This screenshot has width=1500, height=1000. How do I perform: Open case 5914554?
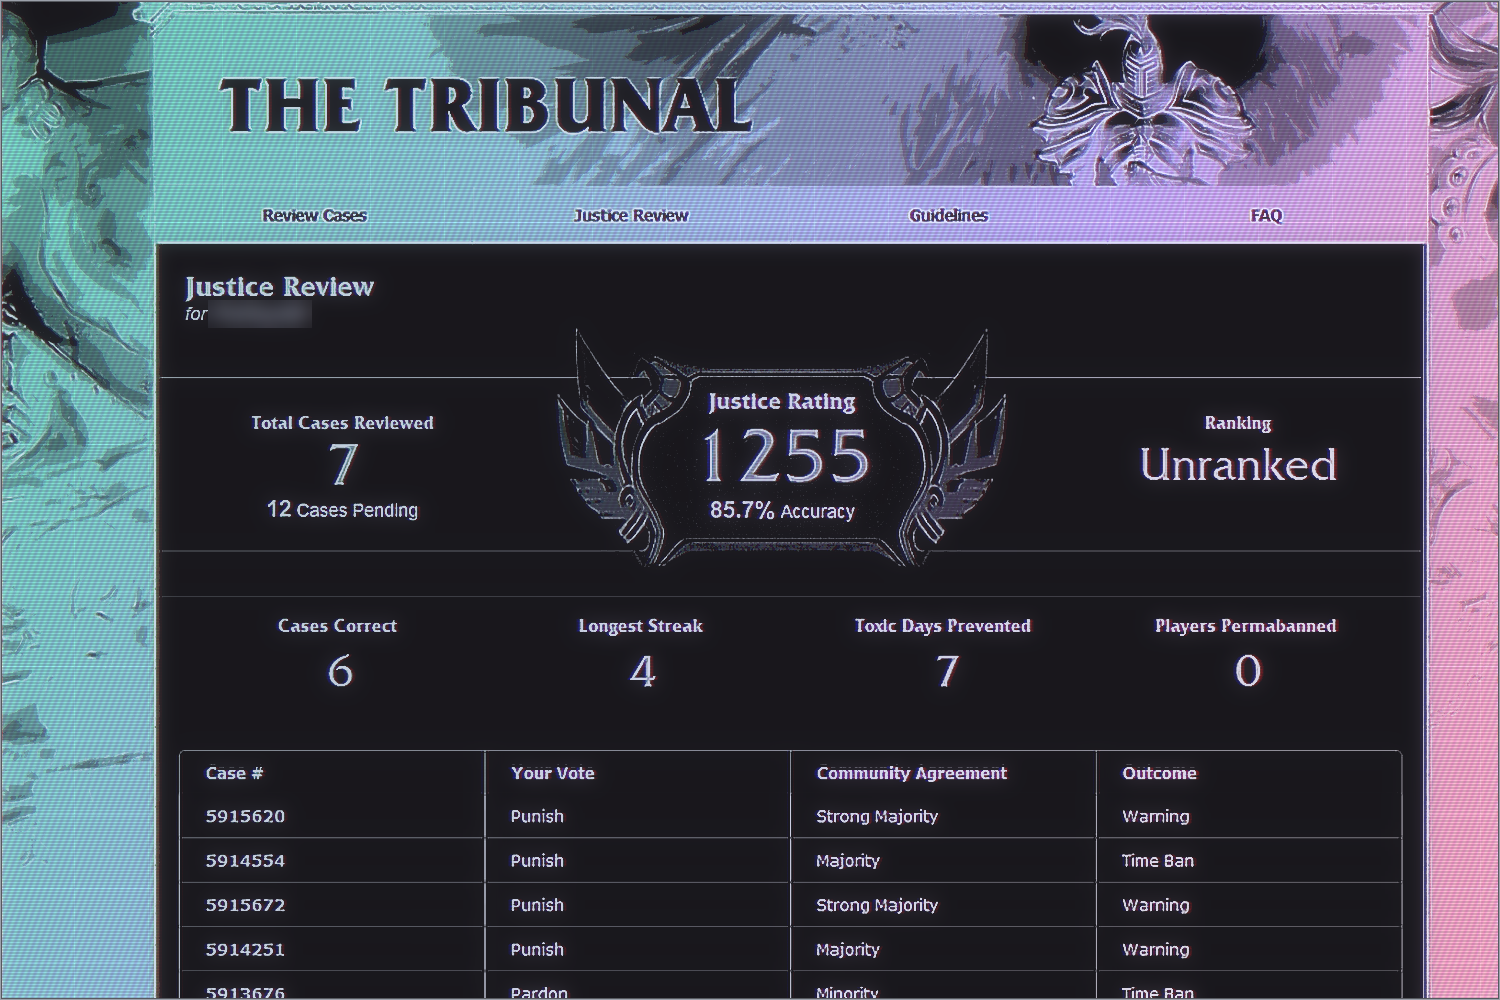pos(245,860)
